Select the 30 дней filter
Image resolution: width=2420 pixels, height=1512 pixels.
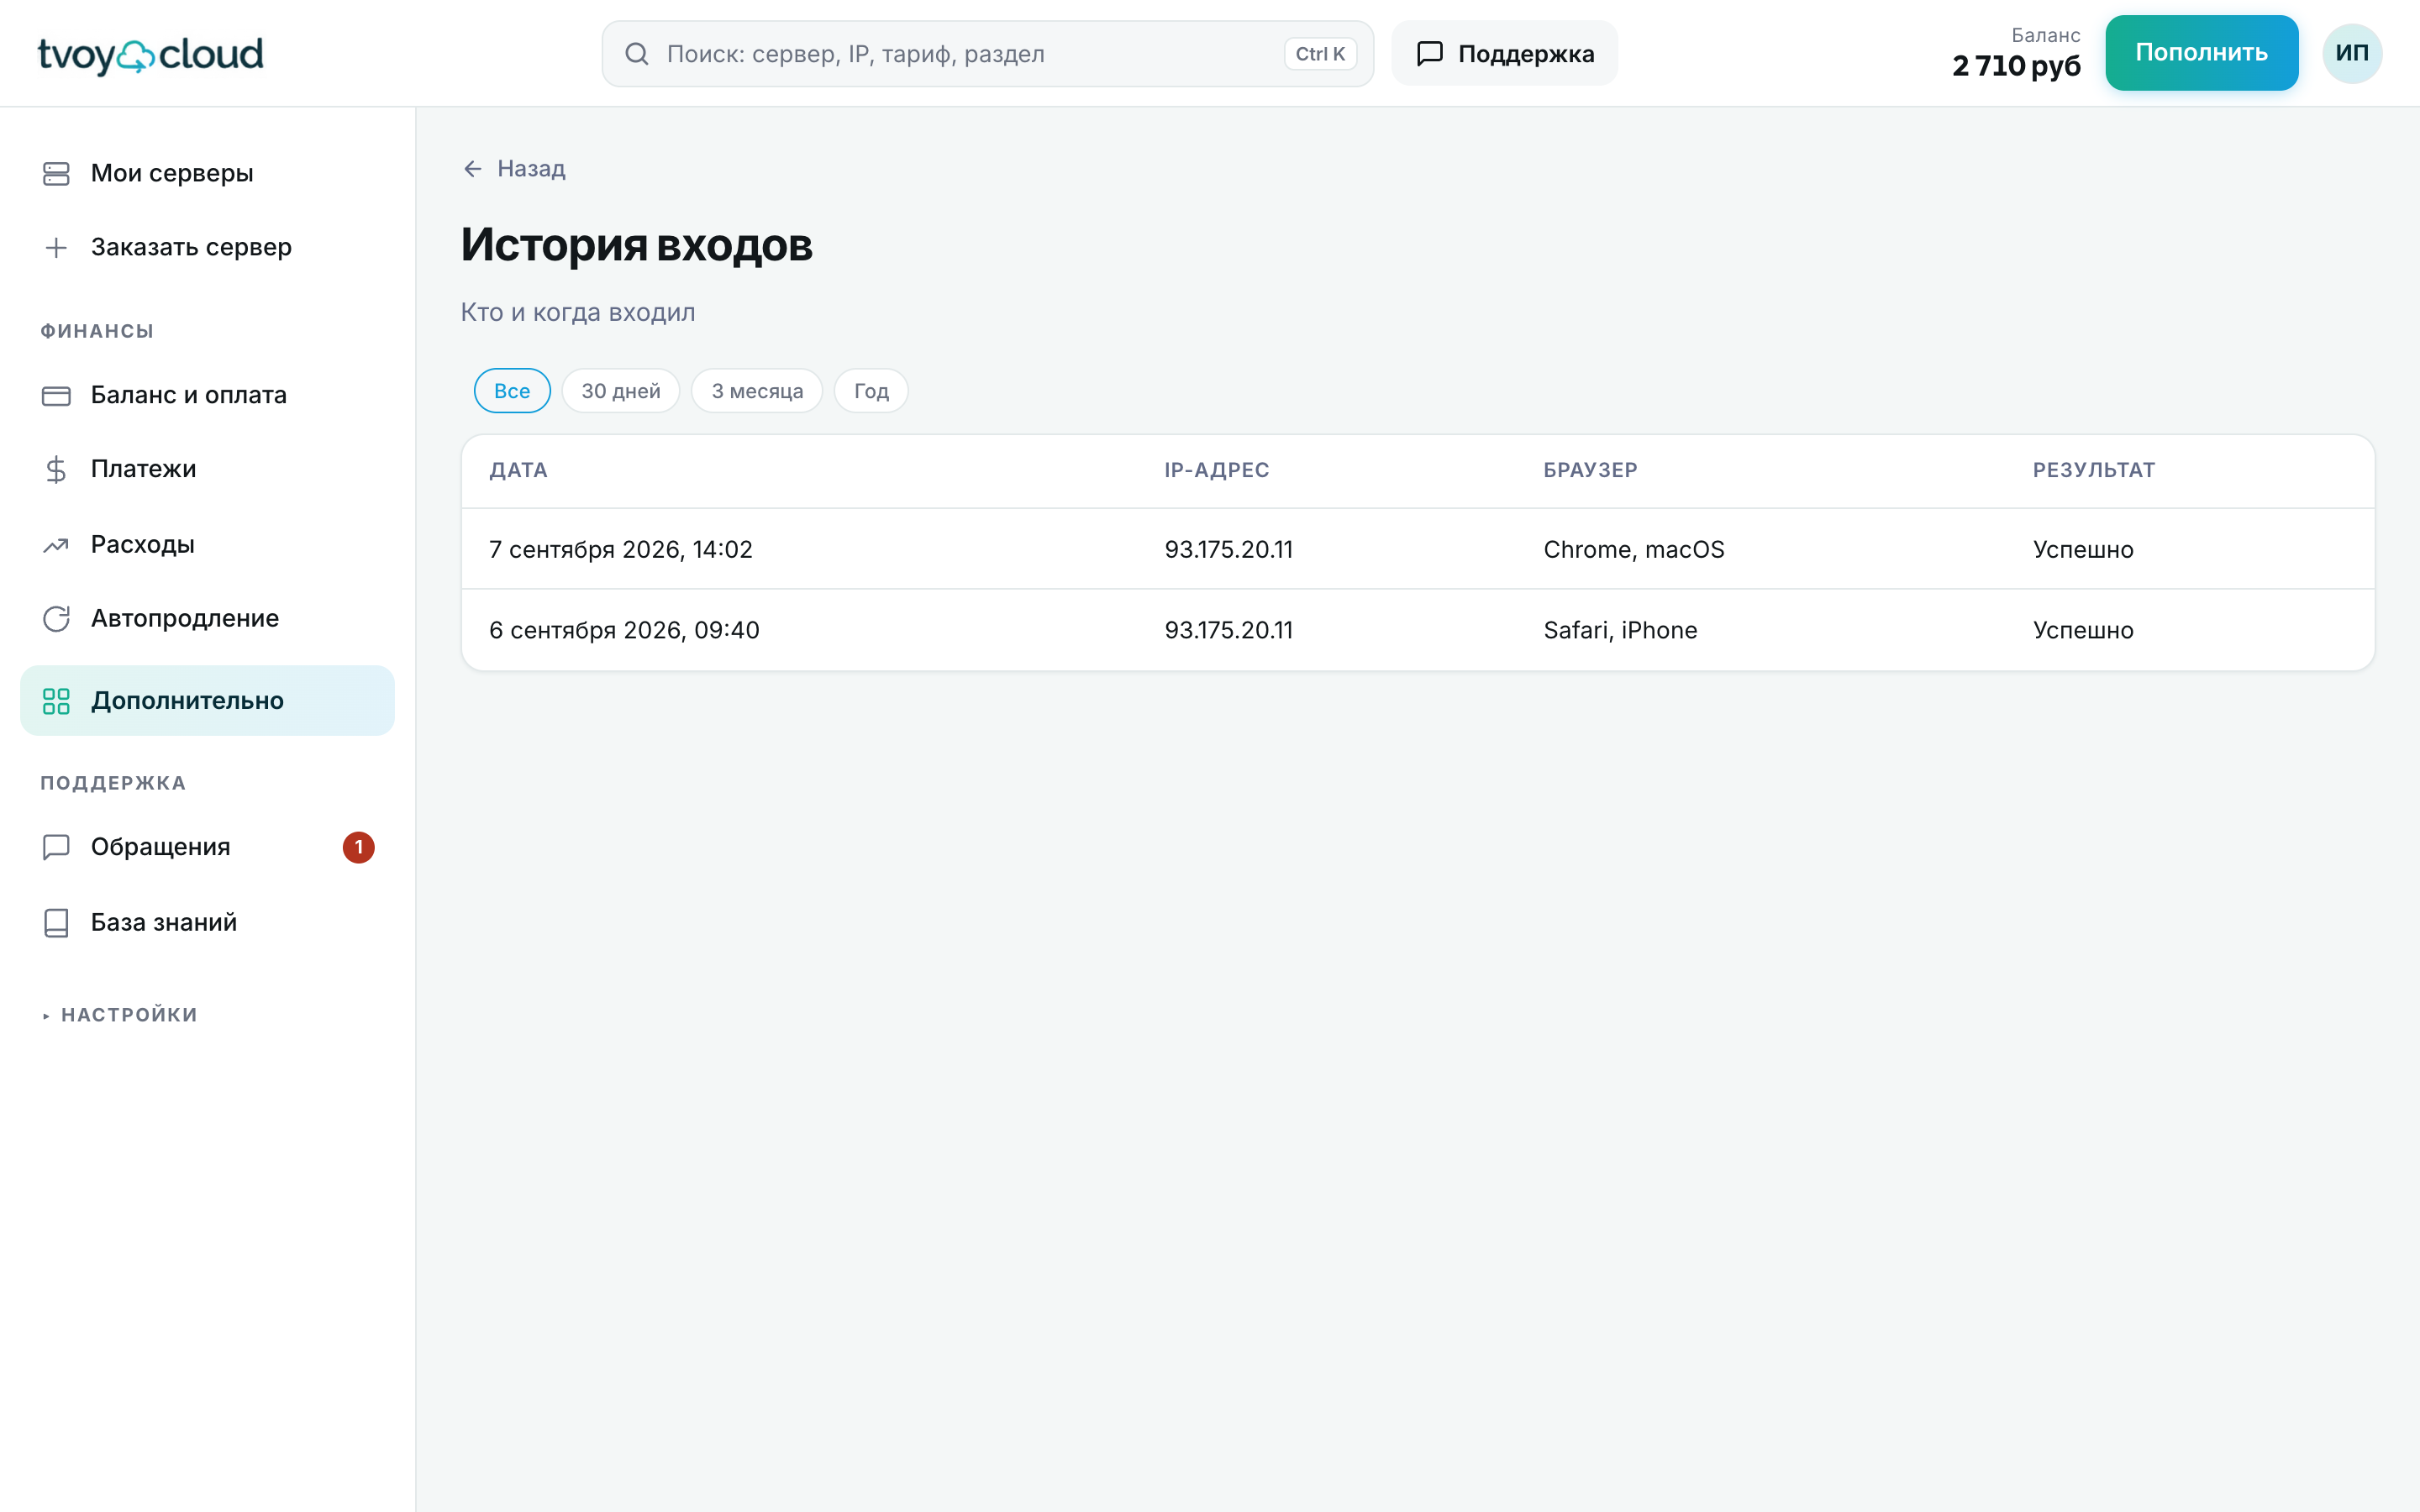point(621,391)
